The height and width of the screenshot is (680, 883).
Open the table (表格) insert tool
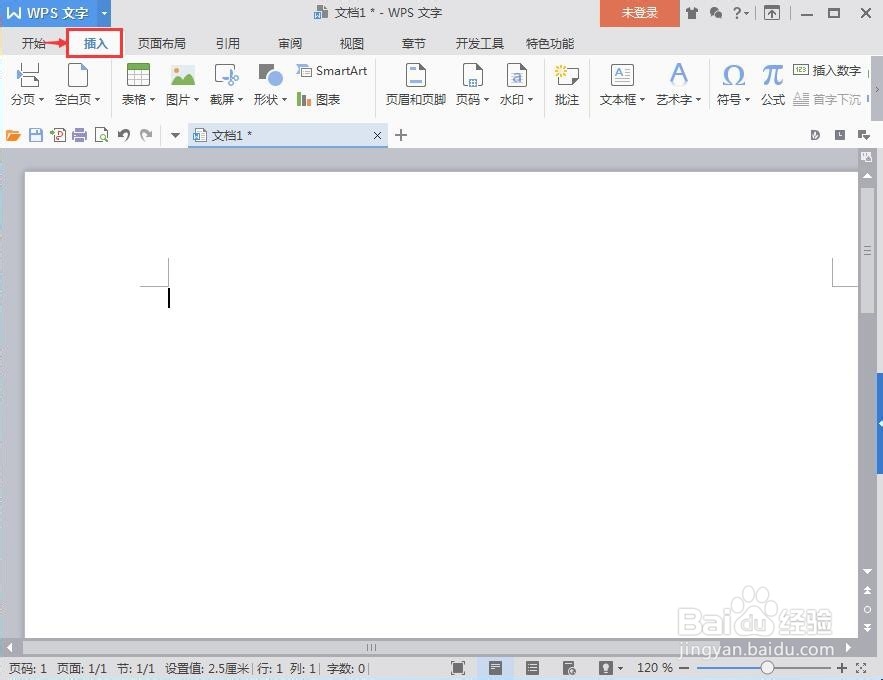[138, 84]
